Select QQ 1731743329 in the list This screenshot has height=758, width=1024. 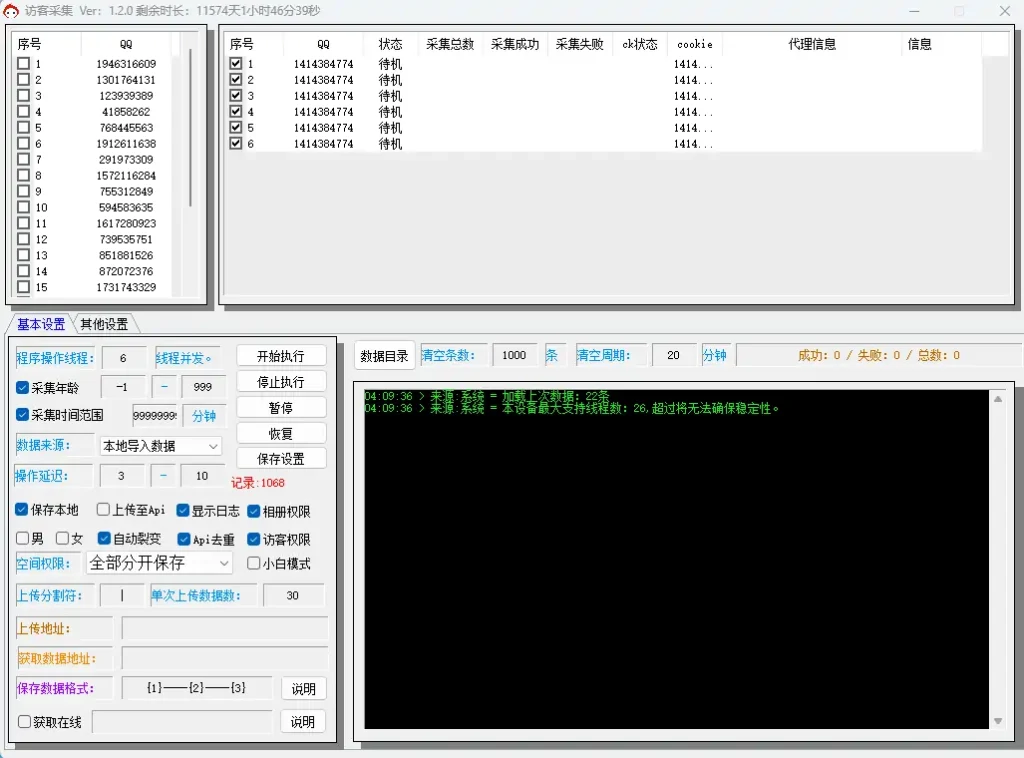click(x=126, y=287)
